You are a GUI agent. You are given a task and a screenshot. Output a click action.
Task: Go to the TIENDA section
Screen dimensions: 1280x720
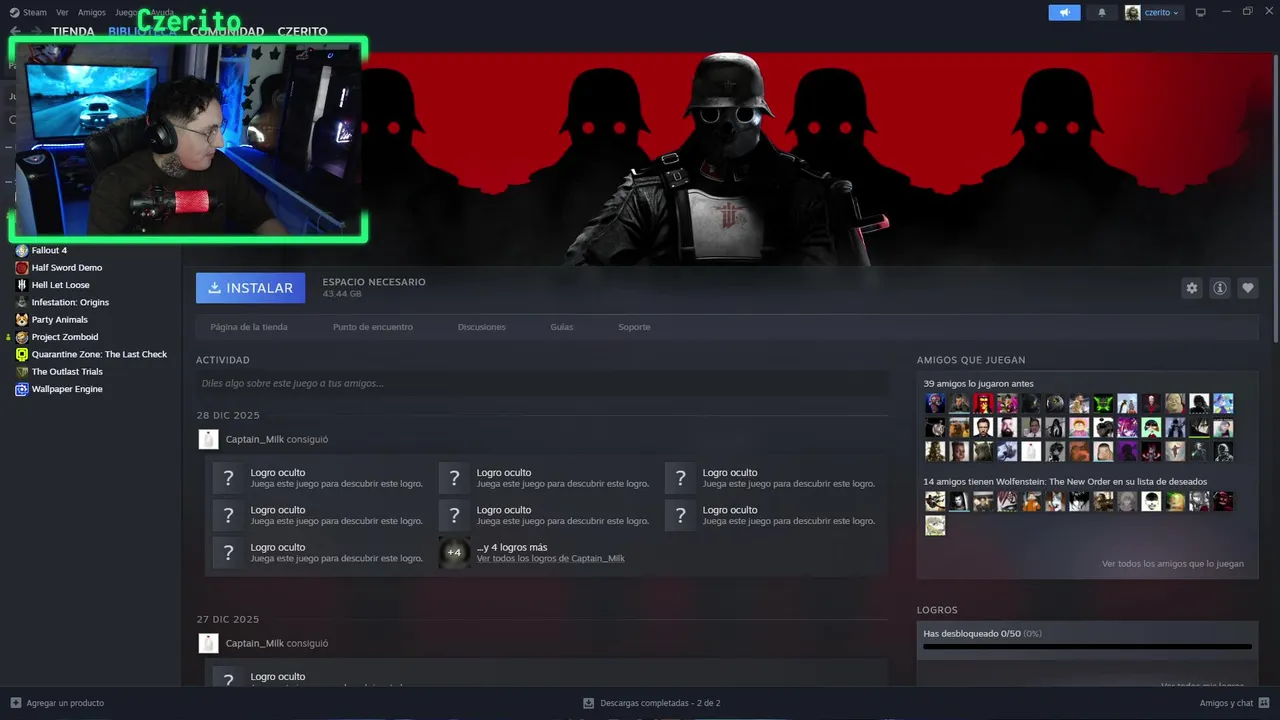click(73, 31)
